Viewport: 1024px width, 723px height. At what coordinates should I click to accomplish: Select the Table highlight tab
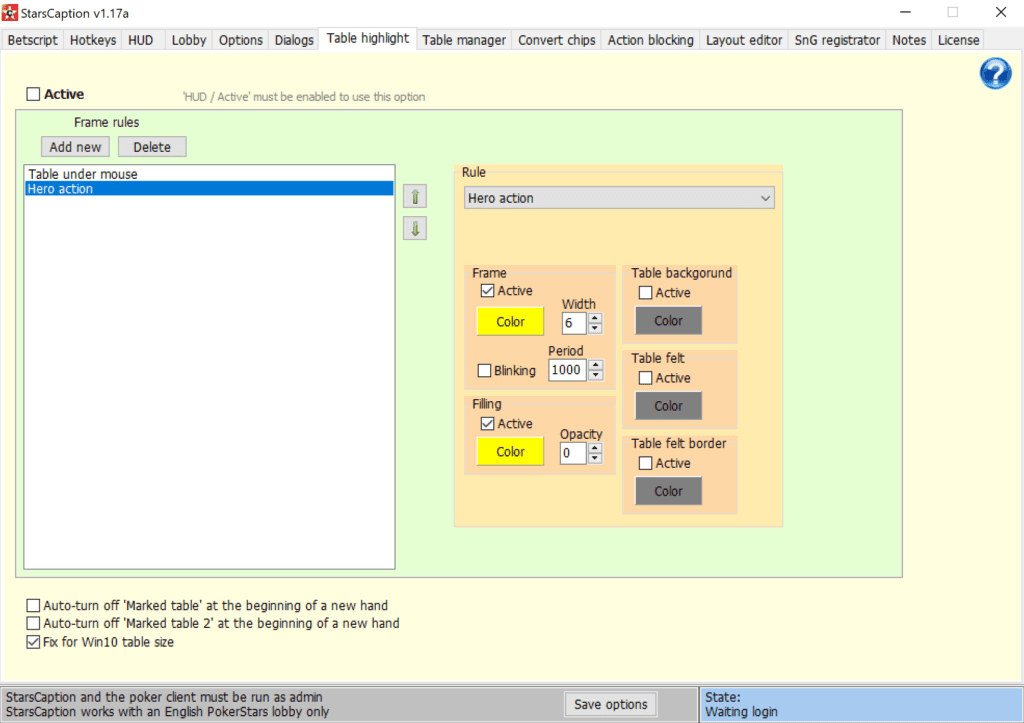click(x=368, y=39)
